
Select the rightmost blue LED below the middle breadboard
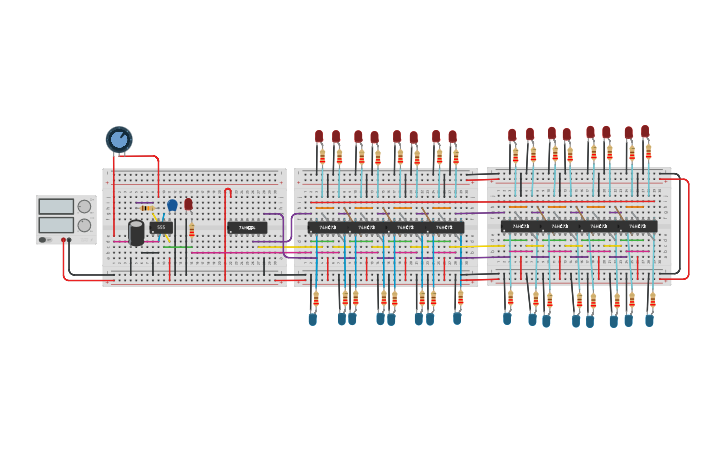pyautogui.click(x=457, y=318)
